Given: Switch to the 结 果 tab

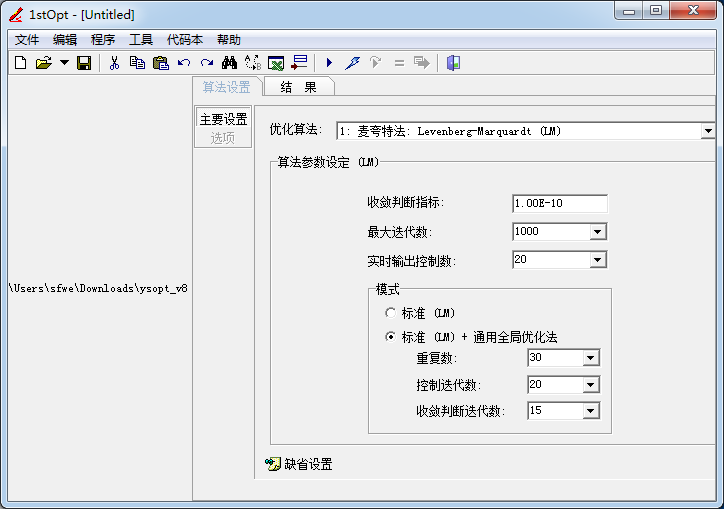Looking at the screenshot, I should tap(298, 87).
